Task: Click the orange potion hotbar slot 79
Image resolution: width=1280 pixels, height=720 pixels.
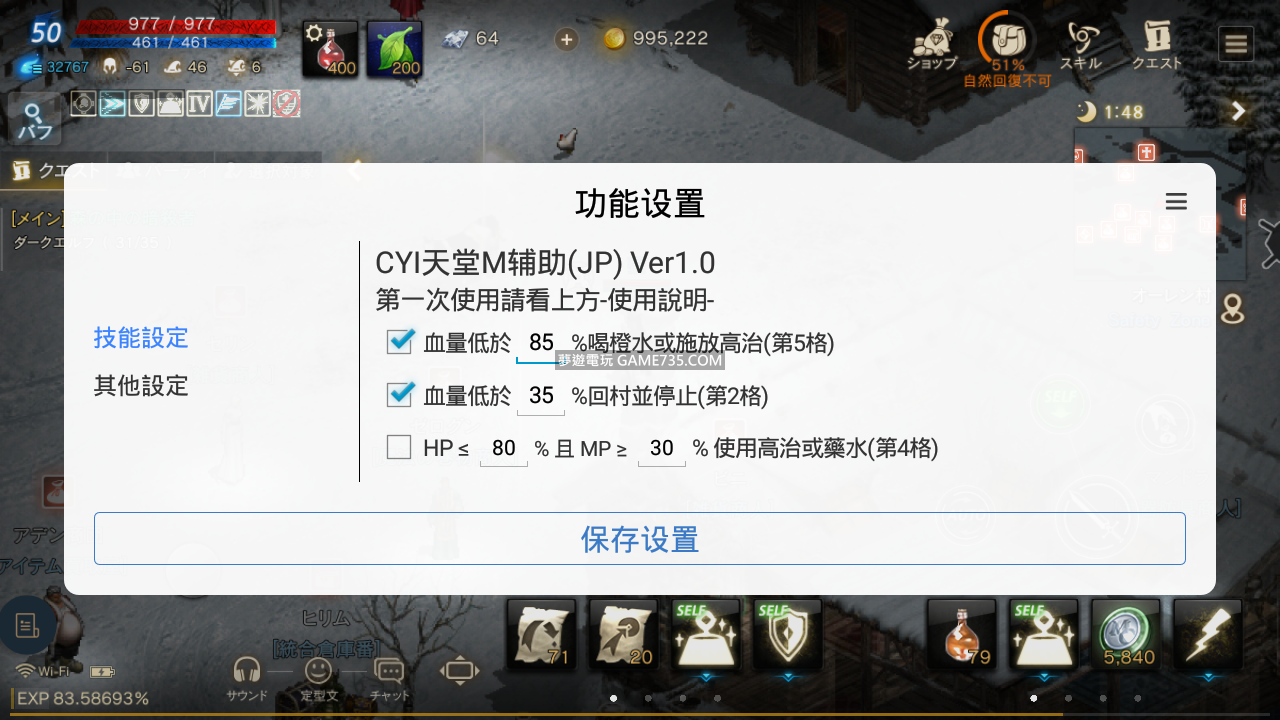Action: tap(962, 634)
